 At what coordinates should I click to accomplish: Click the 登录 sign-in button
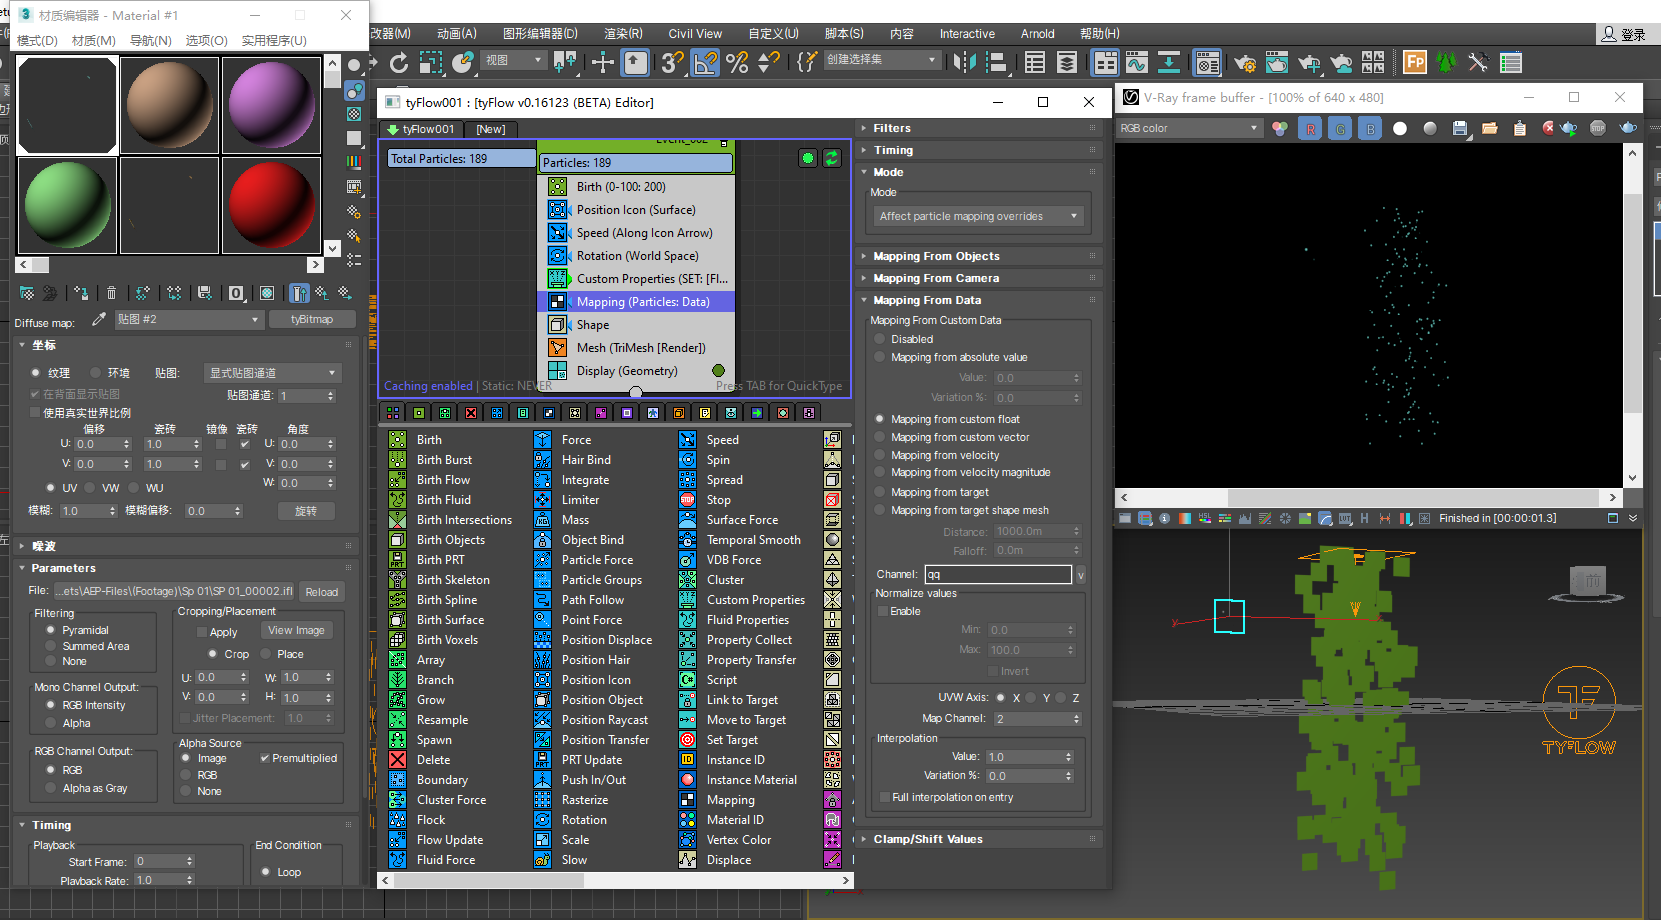[x=1624, y=34]
